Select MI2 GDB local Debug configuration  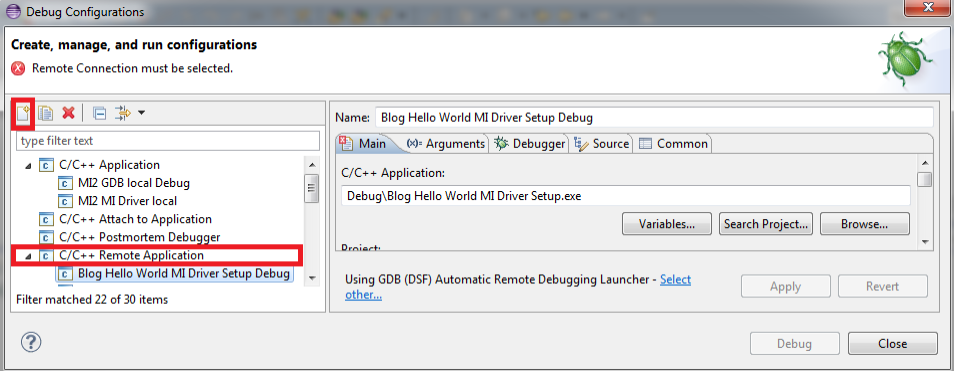click(x=134, y=183)
